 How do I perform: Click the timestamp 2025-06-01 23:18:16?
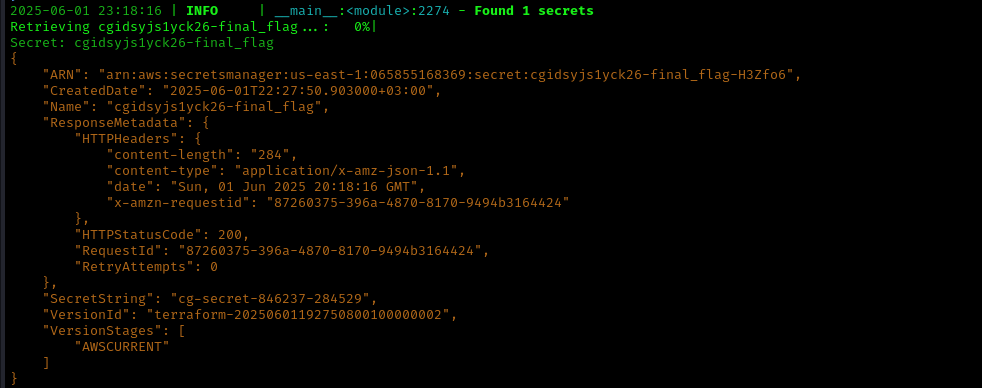coord(86,11)
